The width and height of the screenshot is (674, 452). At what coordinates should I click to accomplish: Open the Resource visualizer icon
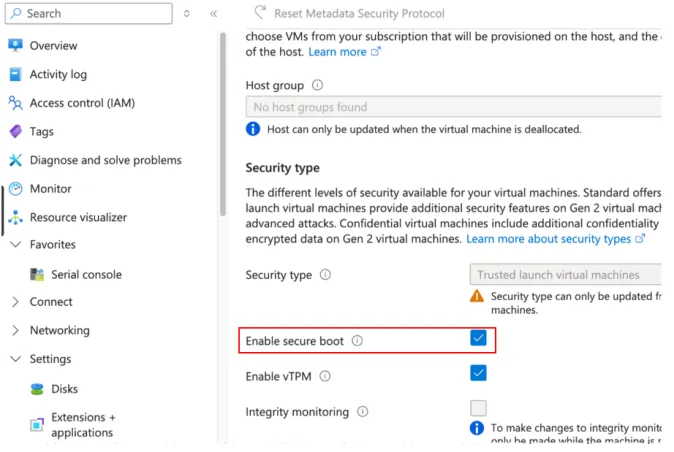15,217
